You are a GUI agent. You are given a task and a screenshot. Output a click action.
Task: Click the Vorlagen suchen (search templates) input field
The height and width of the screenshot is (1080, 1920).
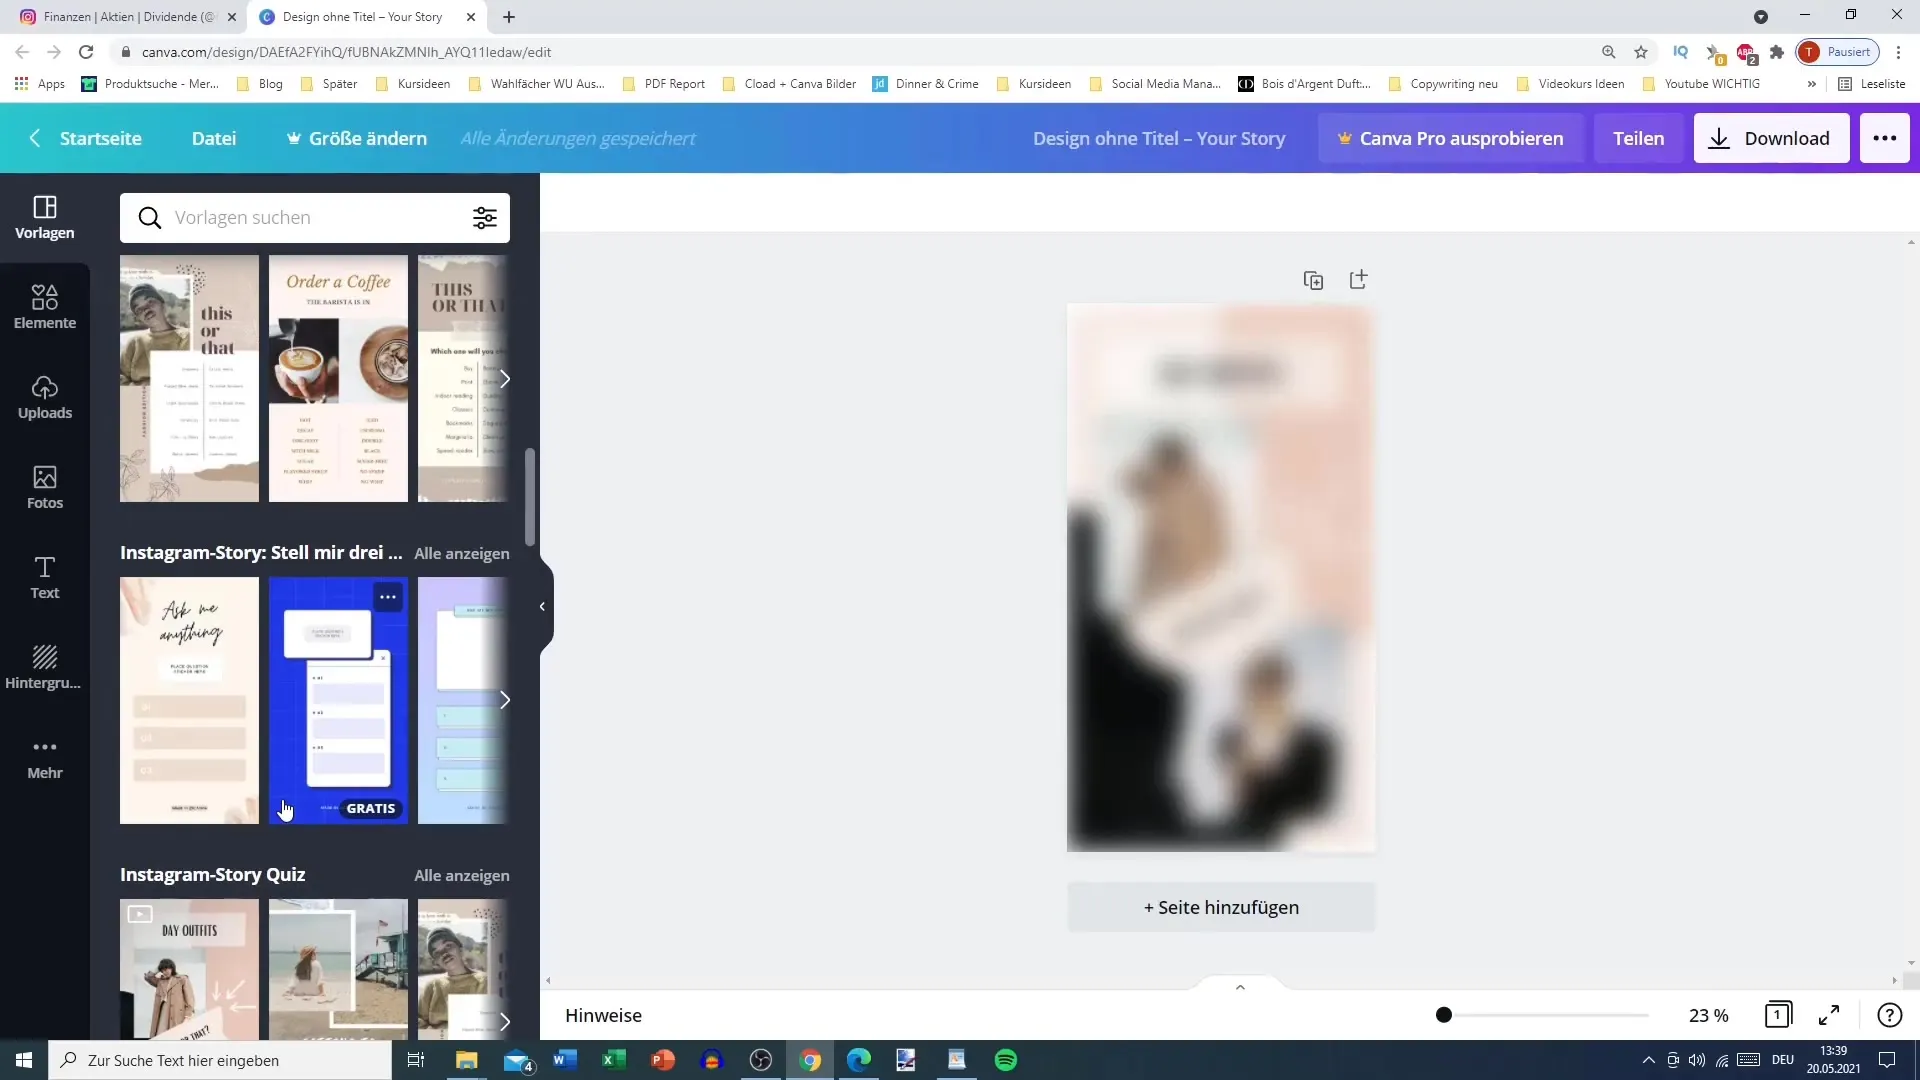(x=316, y=218)
